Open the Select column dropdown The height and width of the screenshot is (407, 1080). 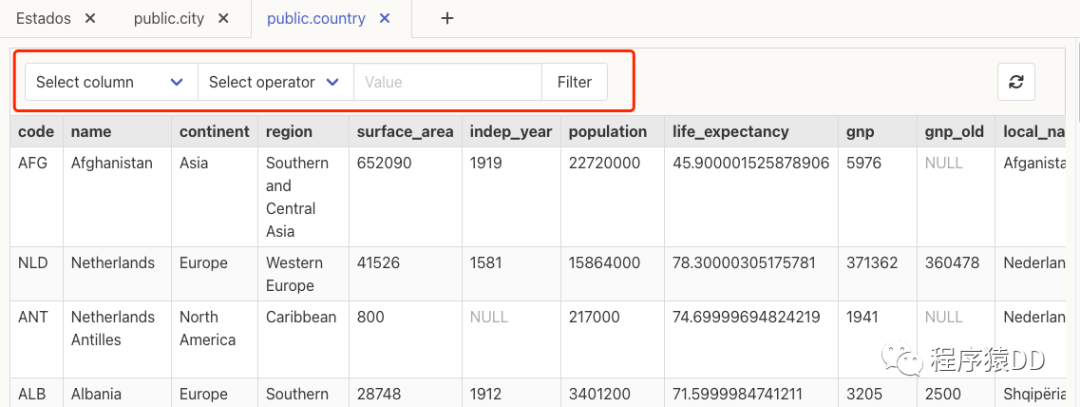tap(110, 82)
